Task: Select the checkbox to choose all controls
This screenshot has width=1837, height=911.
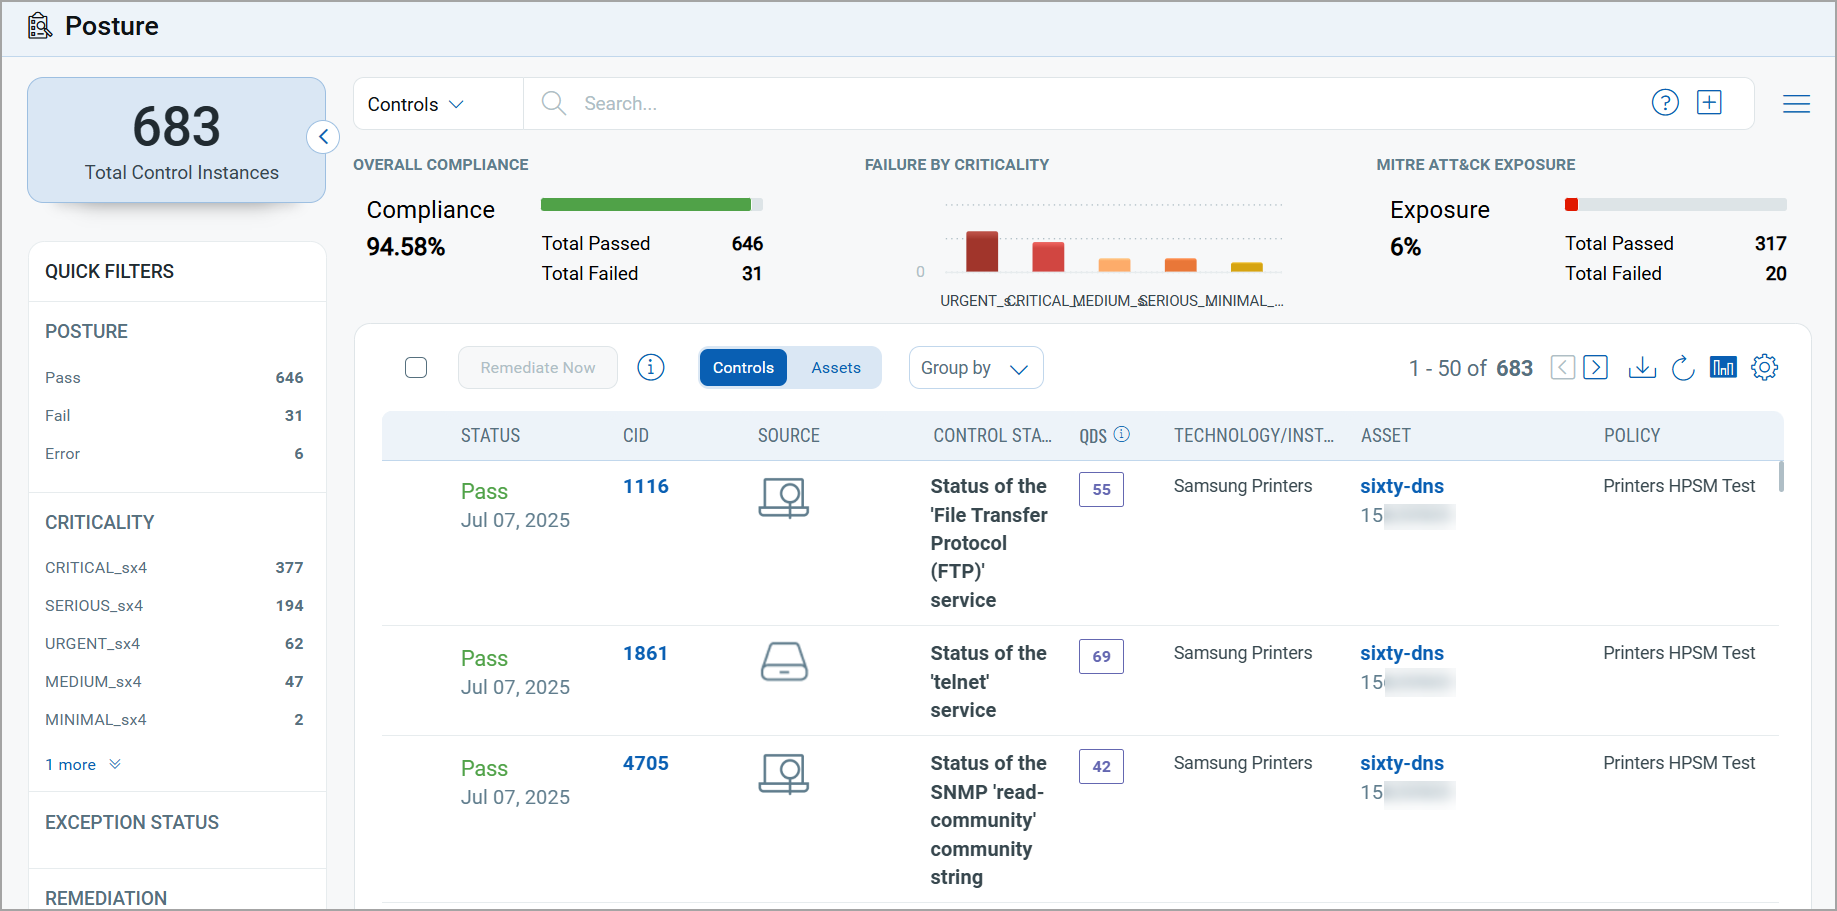Action: [x=416, y=367]
